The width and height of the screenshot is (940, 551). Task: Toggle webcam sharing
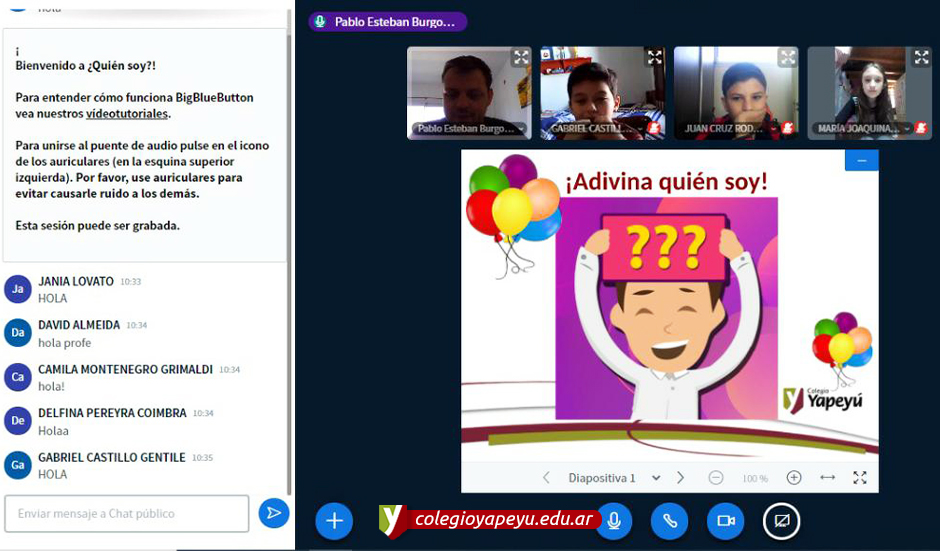[725, 521]
